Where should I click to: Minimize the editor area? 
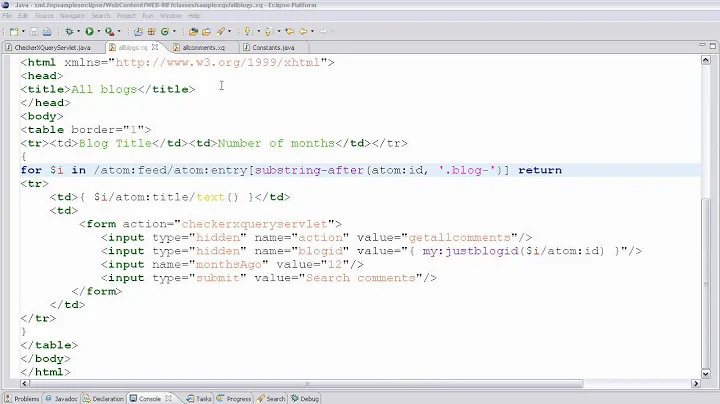point(703,45)
